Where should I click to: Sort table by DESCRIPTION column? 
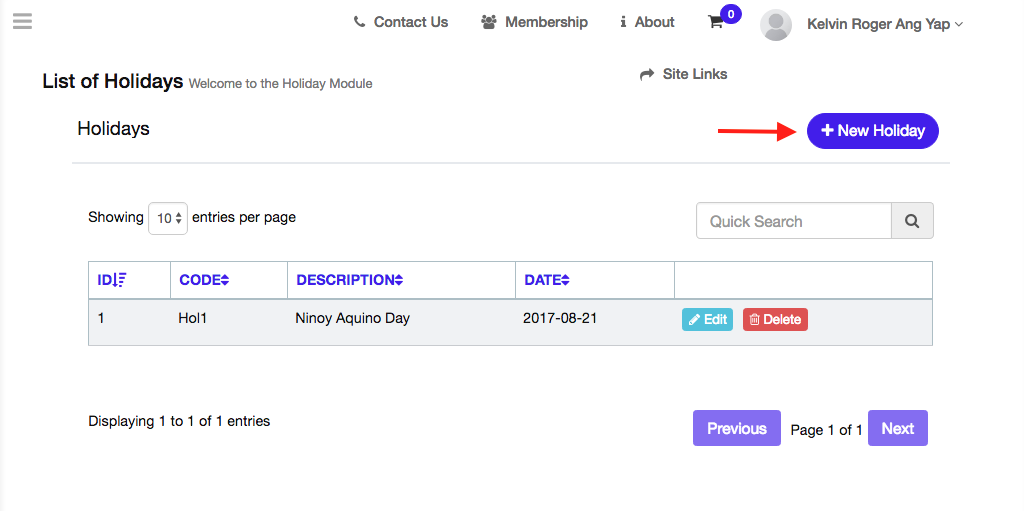click(349, 280)
